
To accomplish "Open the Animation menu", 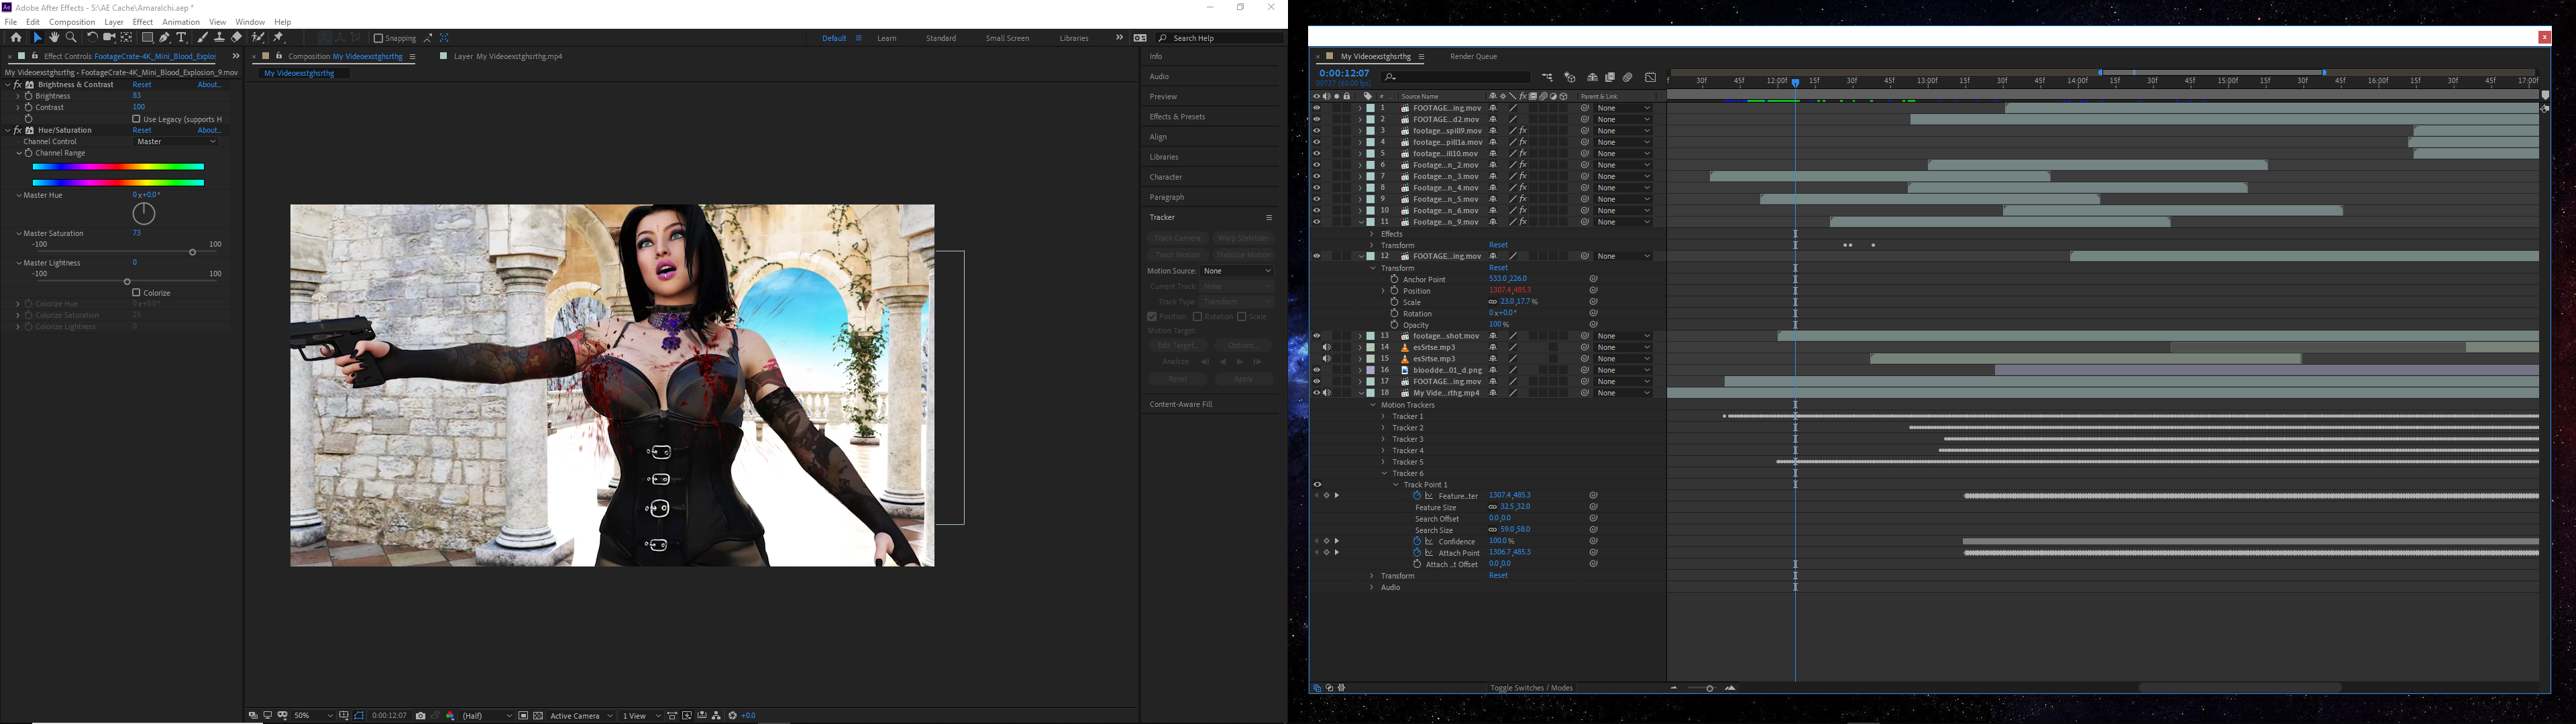I will 181,22.
